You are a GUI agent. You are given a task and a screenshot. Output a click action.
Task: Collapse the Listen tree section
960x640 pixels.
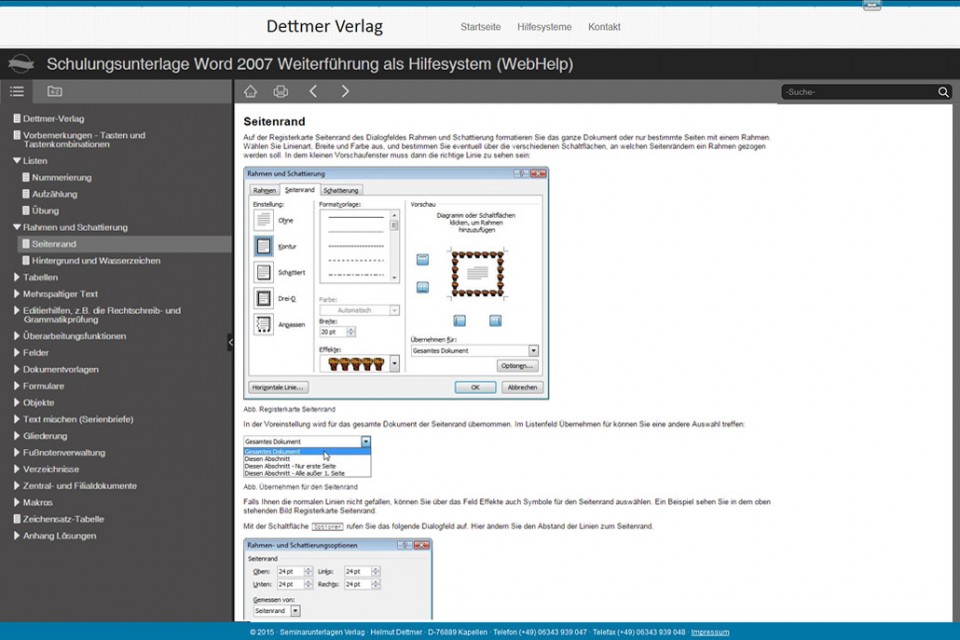pos(17,160)
